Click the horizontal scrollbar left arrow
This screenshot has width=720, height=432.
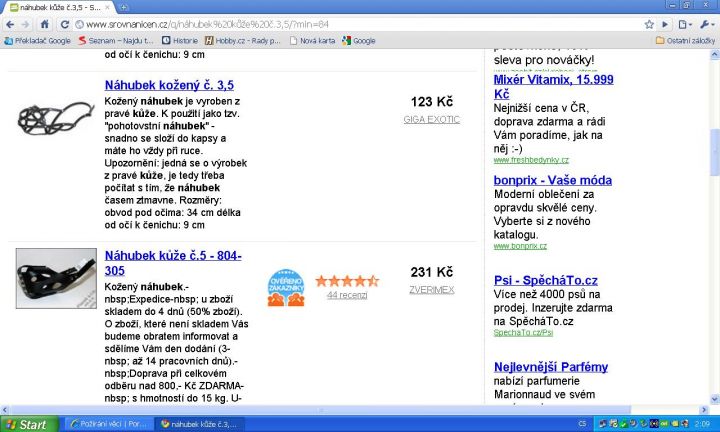pyautogui.click(x=5, y=410)
